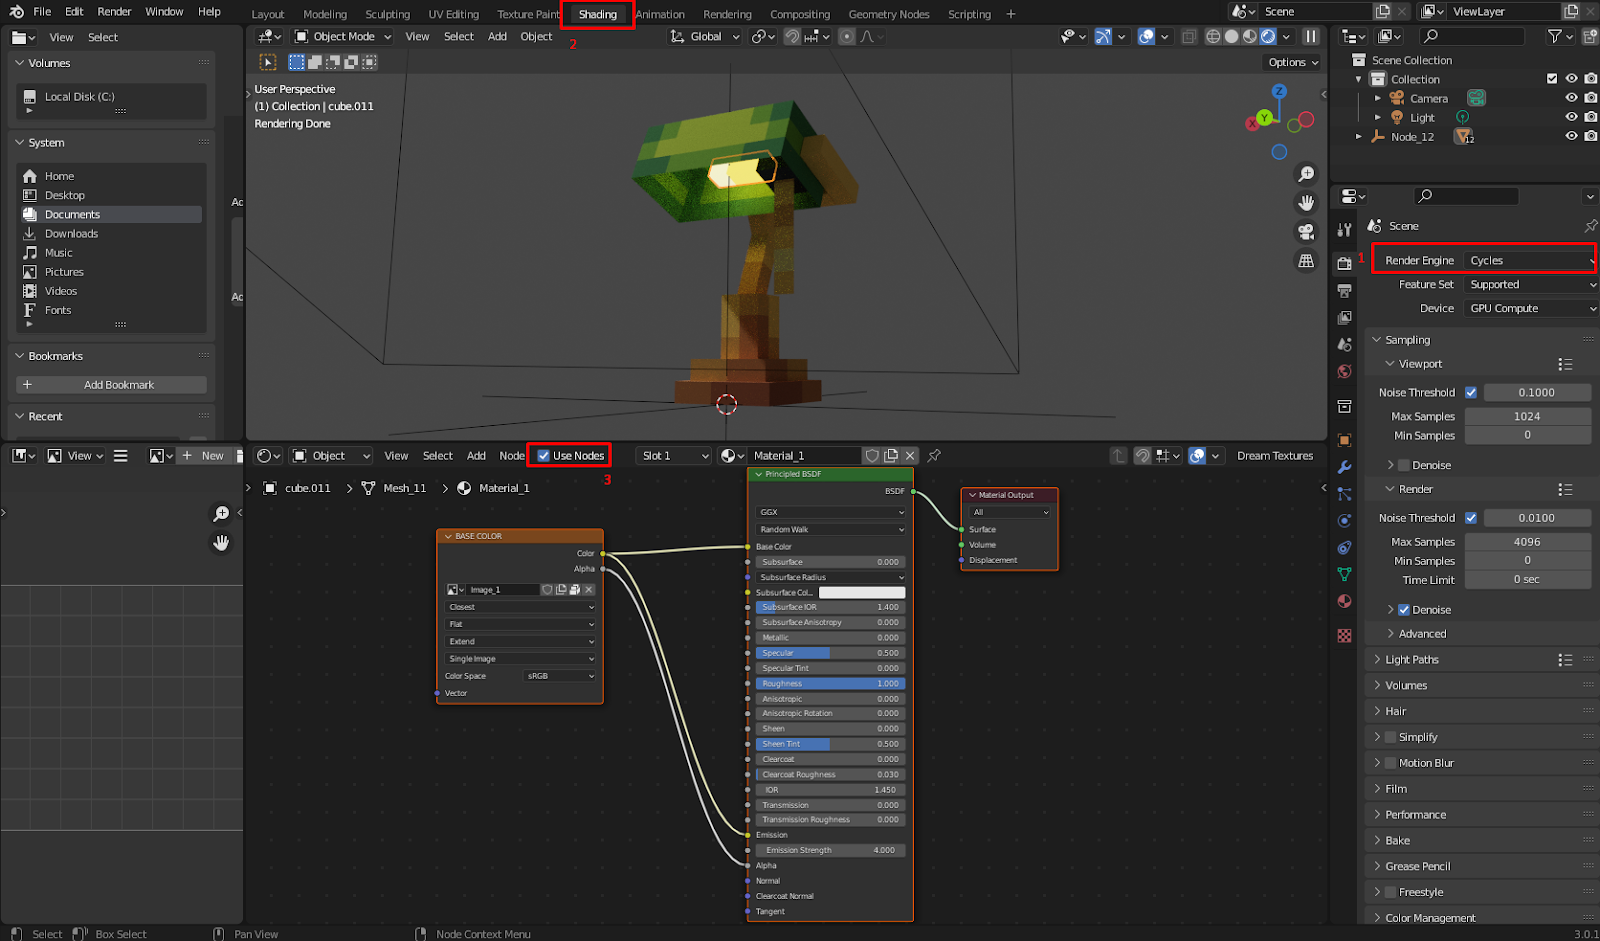Open Documents in the System list
1600x941 pixels.
111,214
